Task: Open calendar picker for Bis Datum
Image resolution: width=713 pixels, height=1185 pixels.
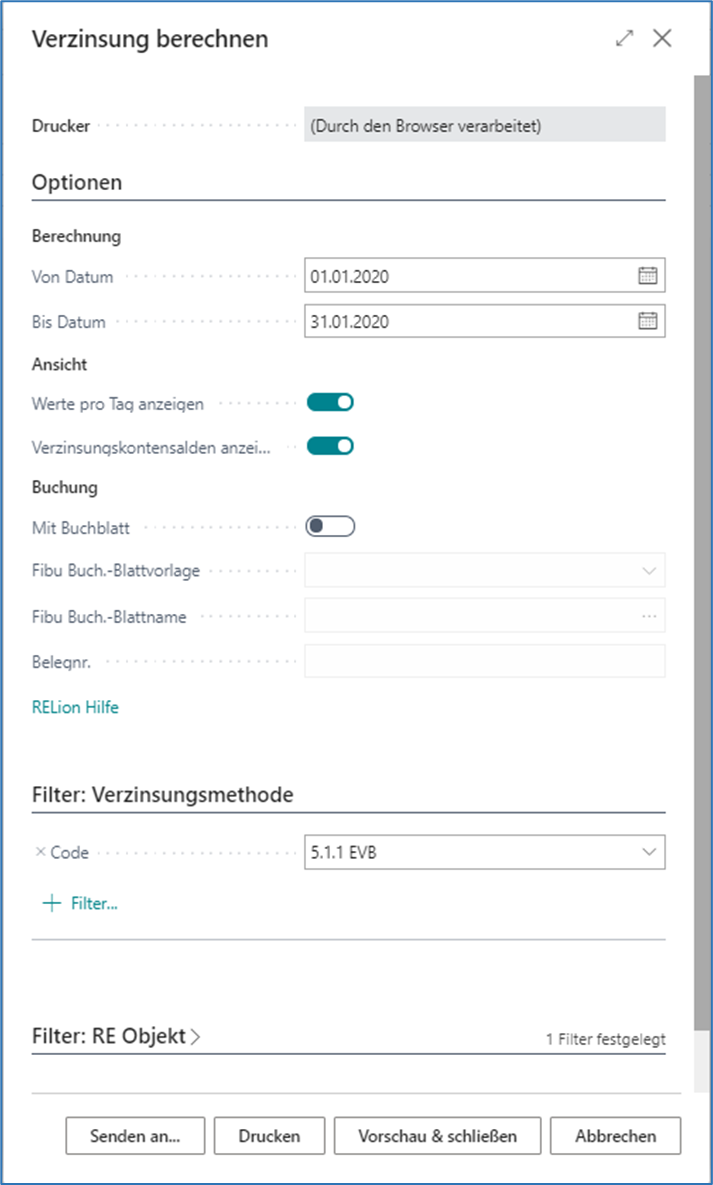Action: (647, 321)
